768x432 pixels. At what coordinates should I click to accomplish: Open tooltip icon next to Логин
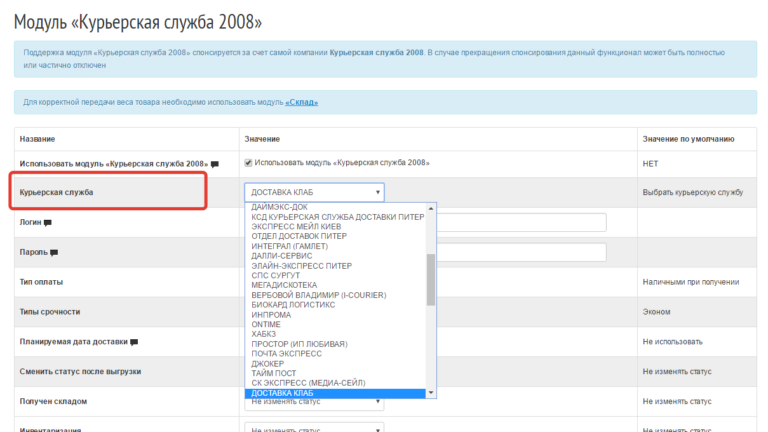tap(48, 223)
